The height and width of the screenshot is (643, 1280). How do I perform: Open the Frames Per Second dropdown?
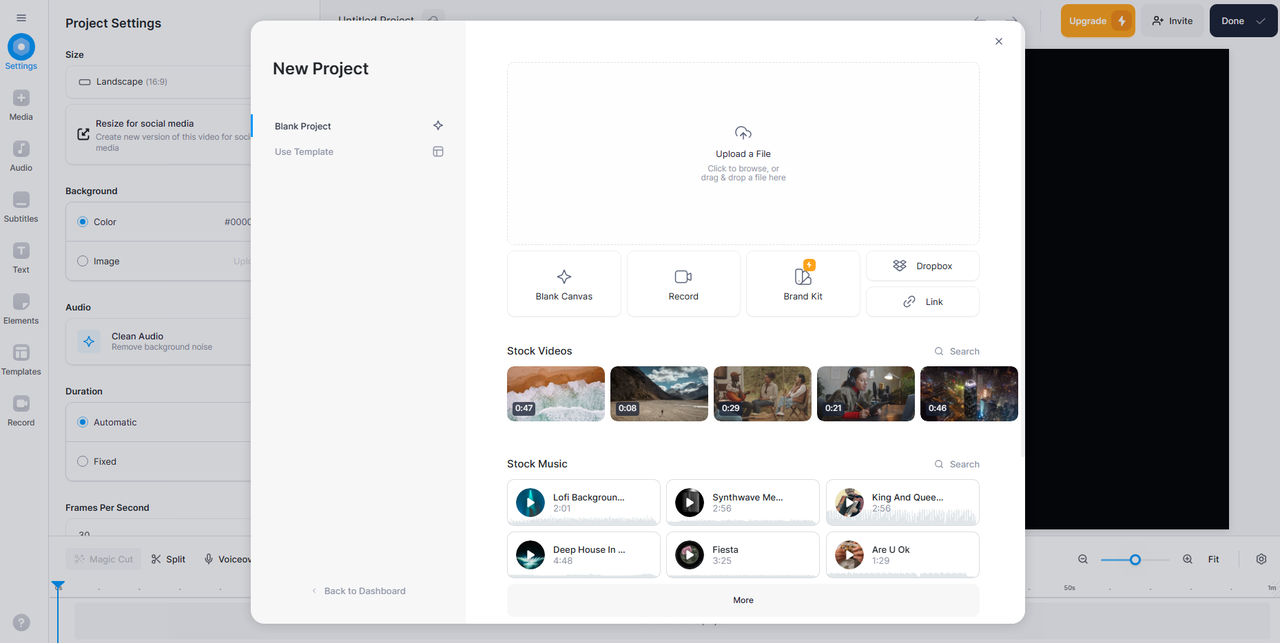tap(158, 531)
